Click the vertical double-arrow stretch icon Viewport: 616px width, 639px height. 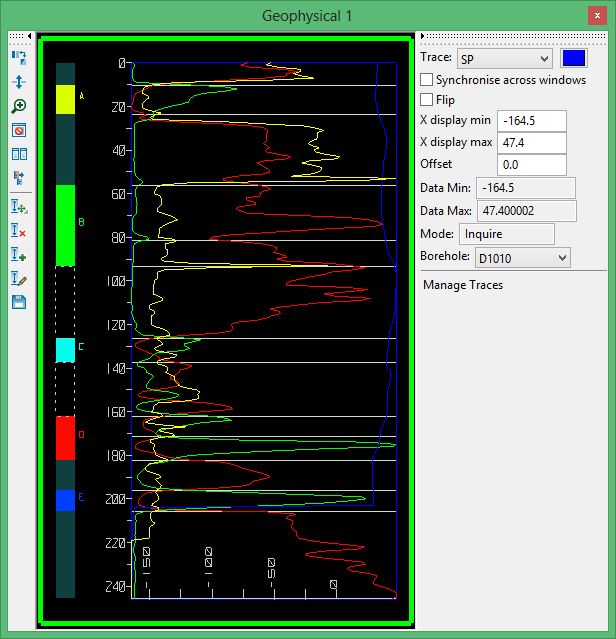pyautogui.click(x=18, y=82)
